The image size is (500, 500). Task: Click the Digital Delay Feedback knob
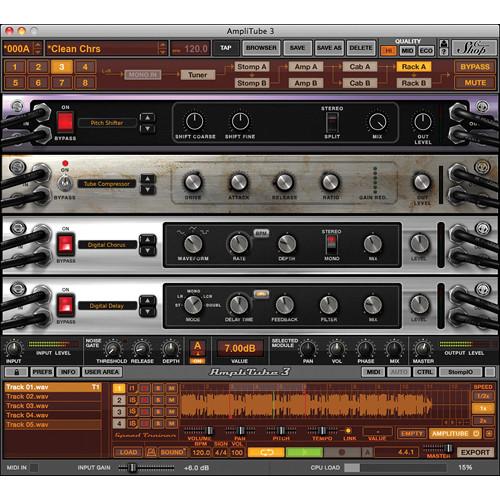click(284, 305)
